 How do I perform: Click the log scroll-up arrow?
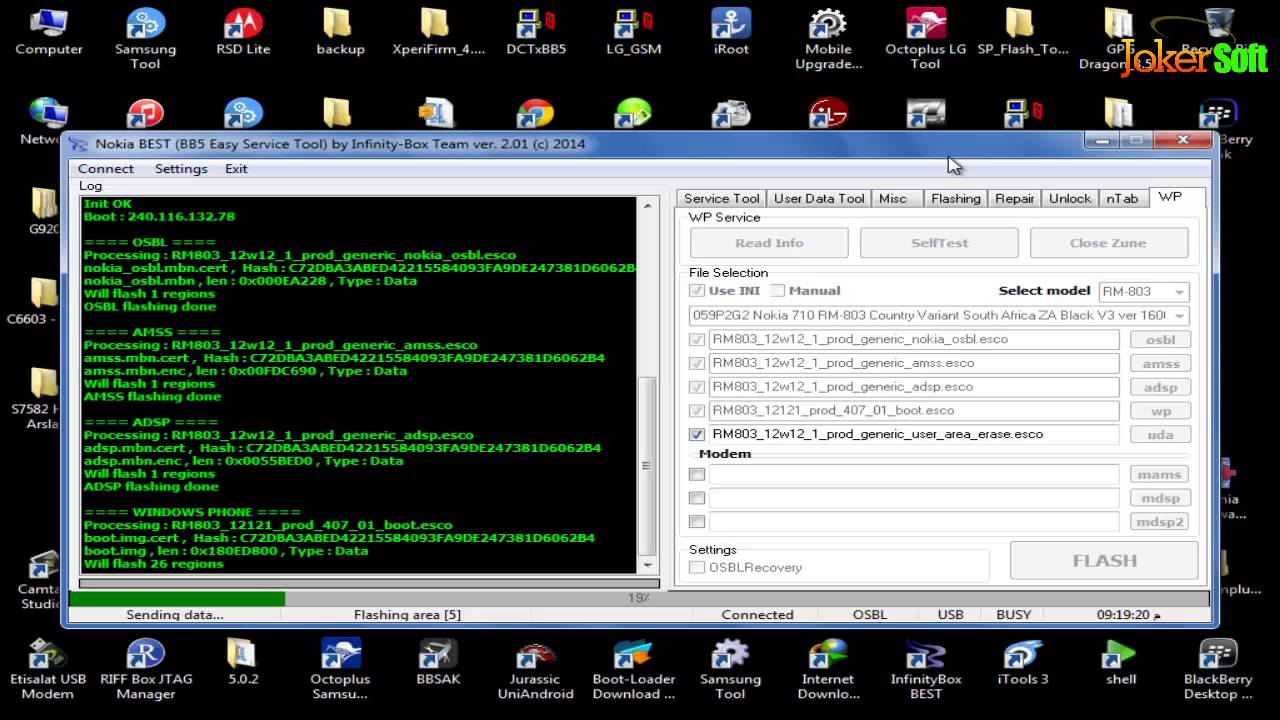click(x=648, y=205)
